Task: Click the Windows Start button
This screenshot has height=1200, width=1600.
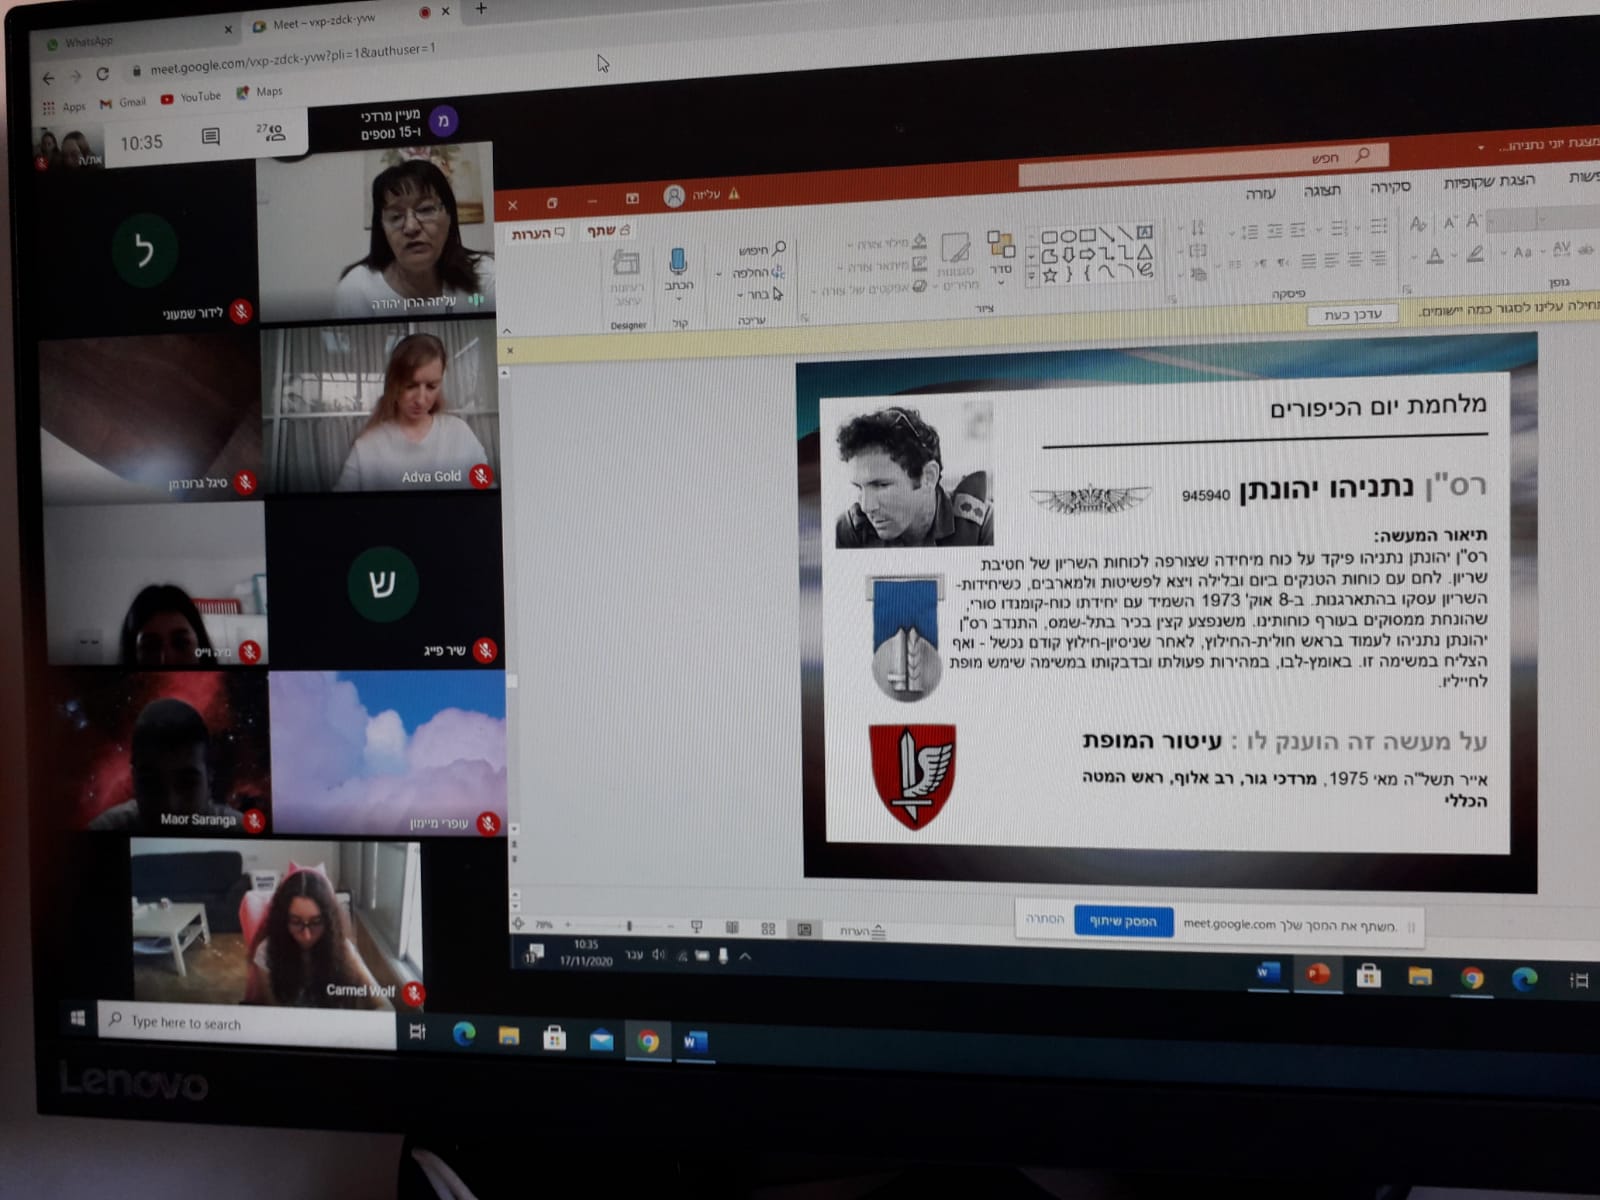Action: click(x=77, y=1018)
